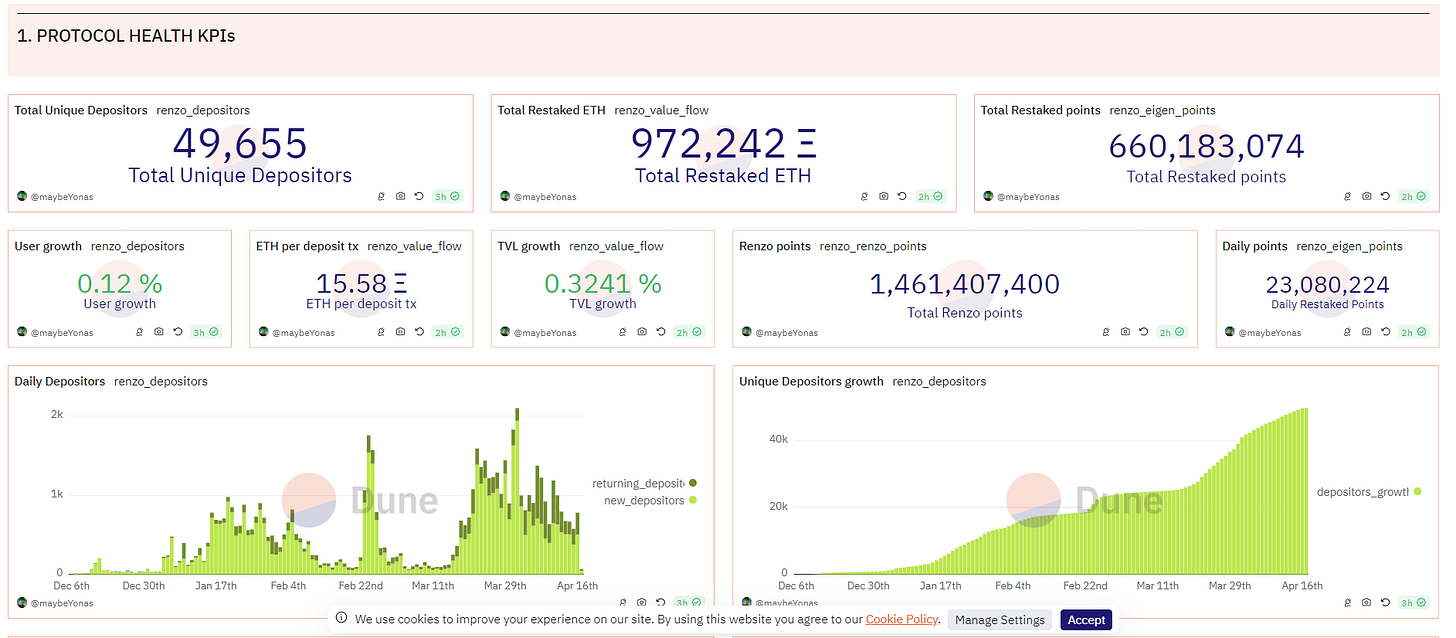1456x638 pixels.
Task: Click 2h freshness badge on Total Restaked ETH card
Action: point(930,197)
